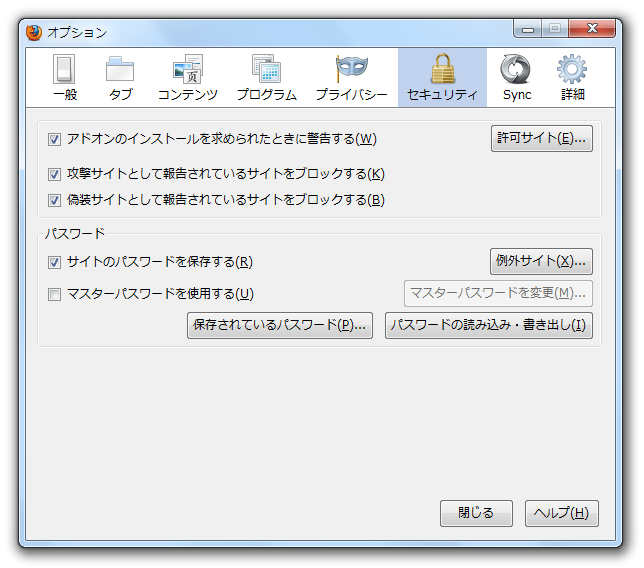Open 保存されているパスワード(P)... dialog
The height and width of the screenshot is (568, 644).
[280, 325]
